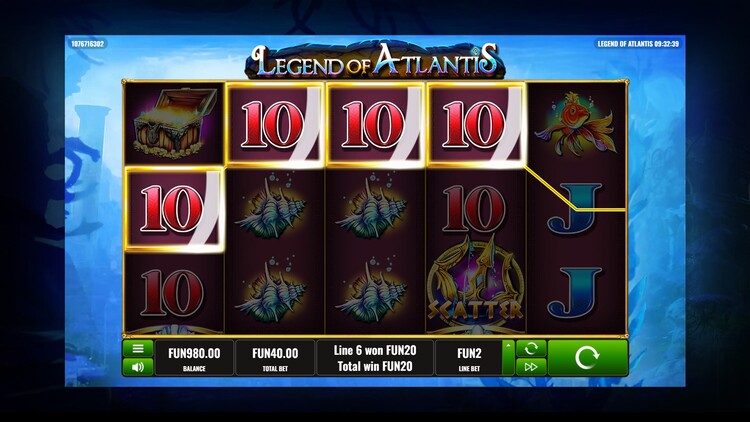Image resolution: width=750 pixels, height=422 pixels.
Task: Click the goldfish symbol on reel five
Action: coord(575,123)
